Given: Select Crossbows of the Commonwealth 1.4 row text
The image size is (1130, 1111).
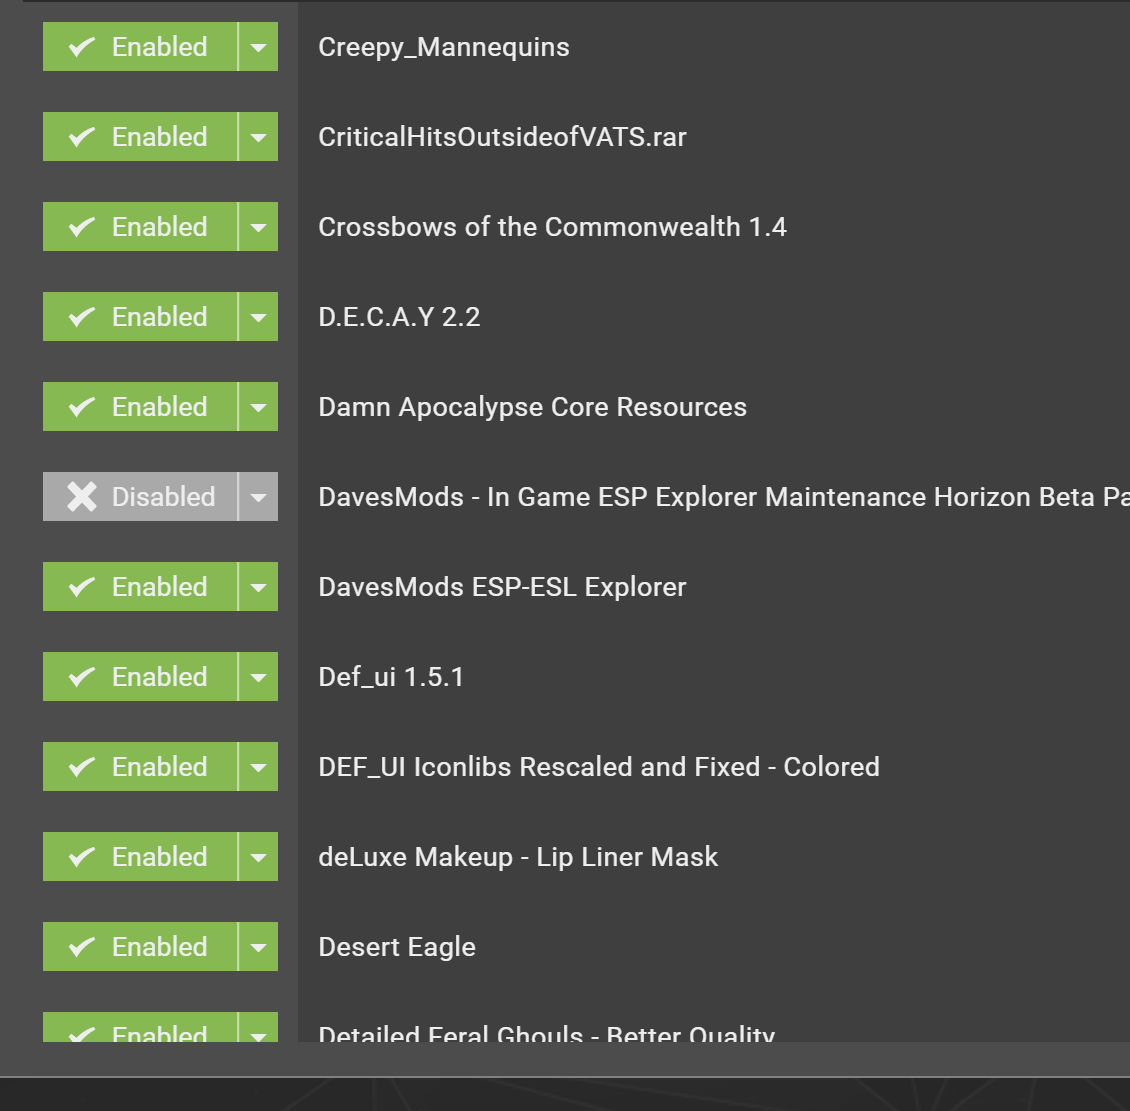Looking at the screenshot, I should [x=552, y=227].
